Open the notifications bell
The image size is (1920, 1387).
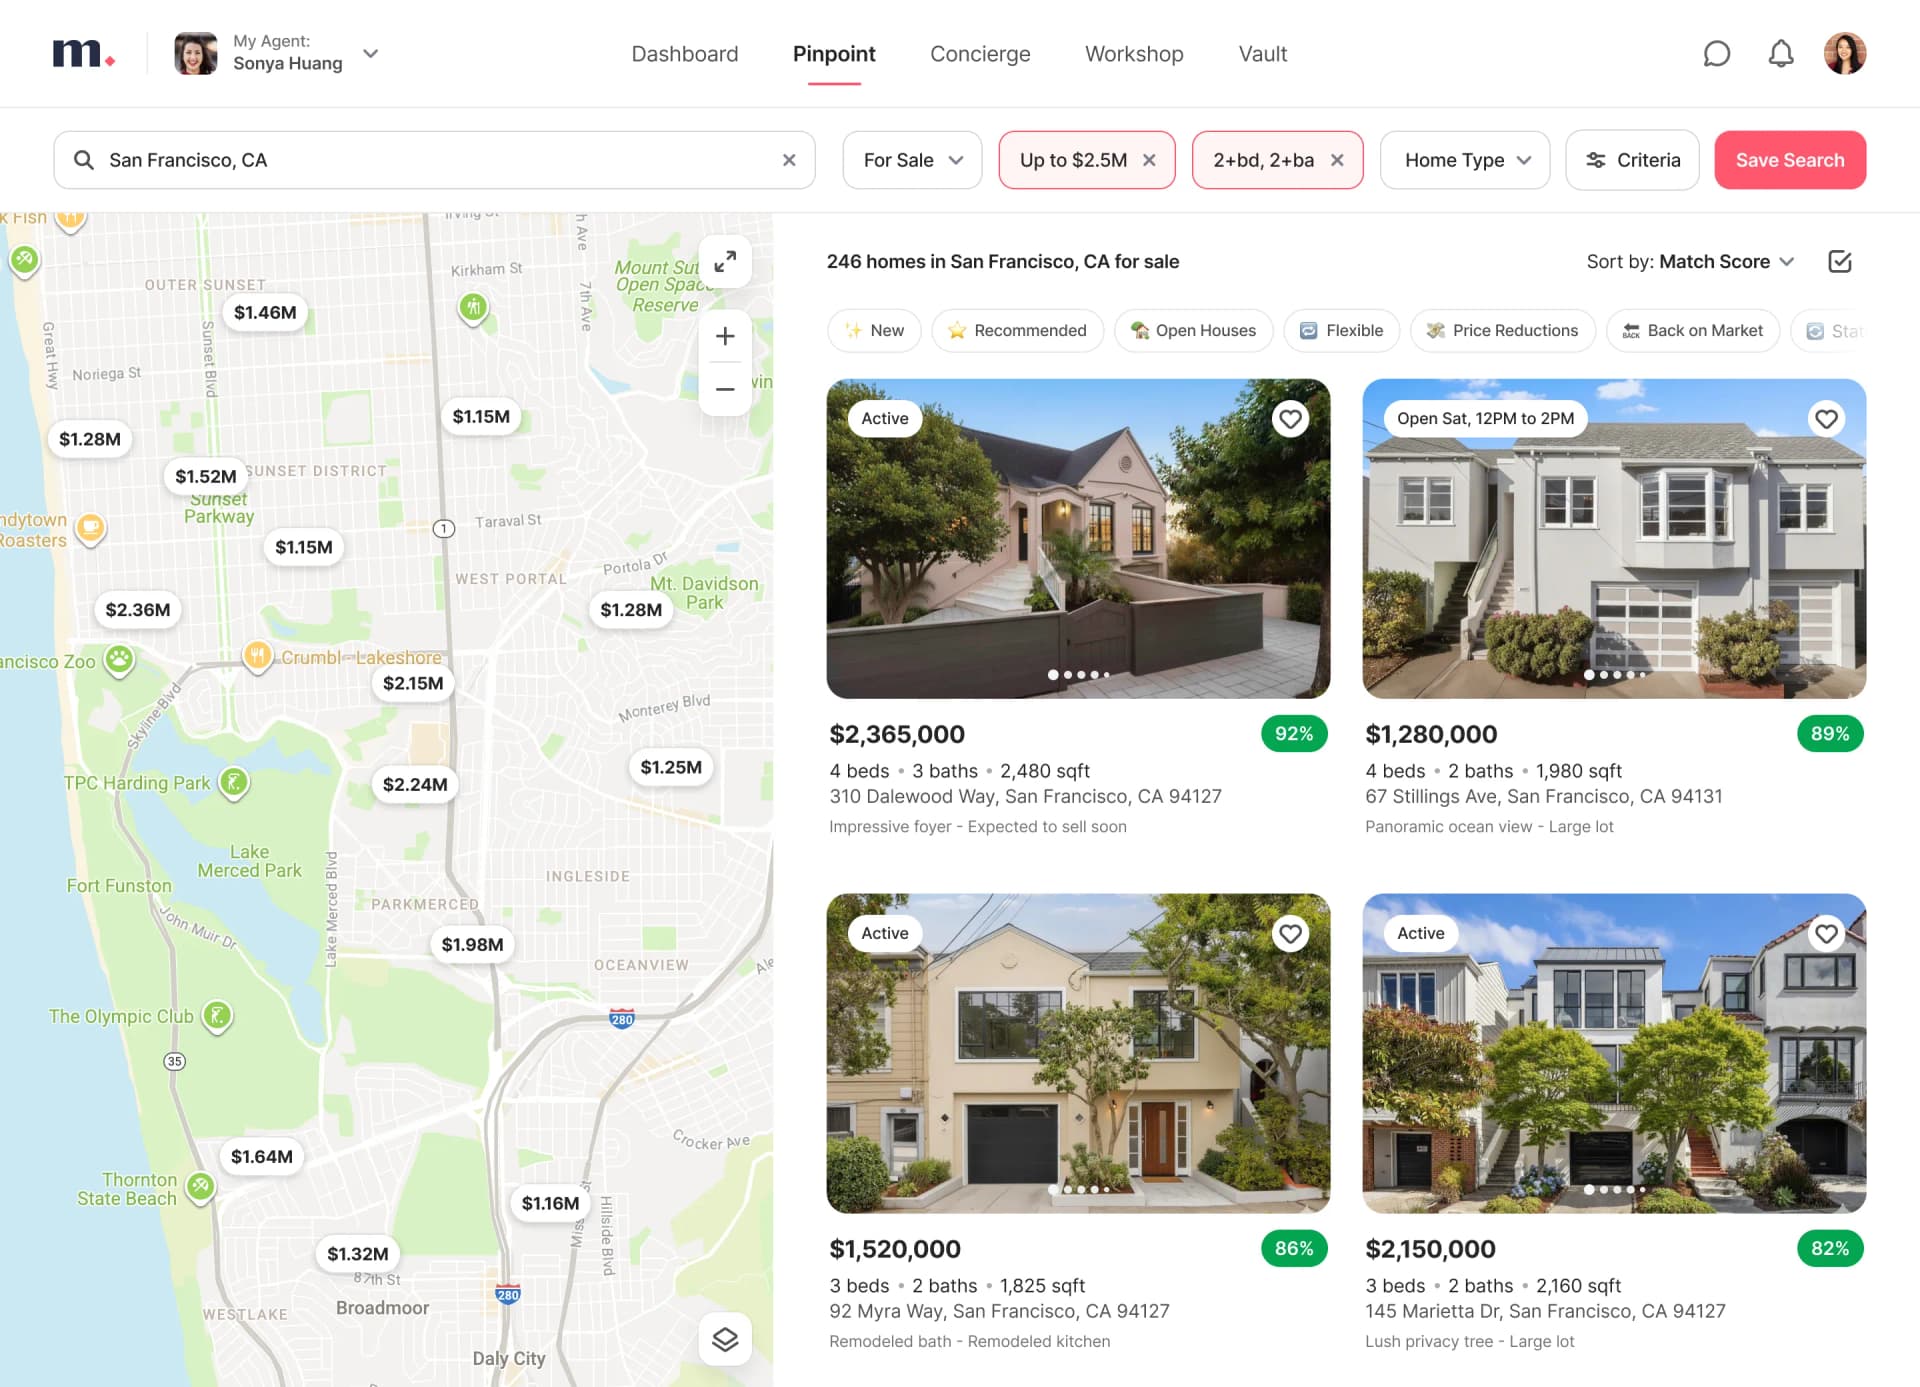coord(1781,54)
